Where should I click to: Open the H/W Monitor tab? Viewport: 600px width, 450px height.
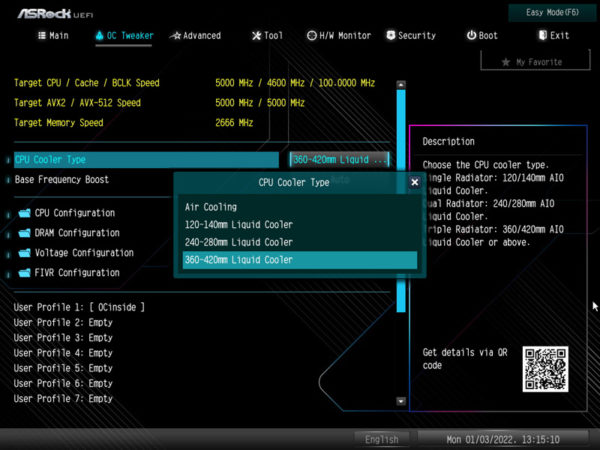click(338, 35)
